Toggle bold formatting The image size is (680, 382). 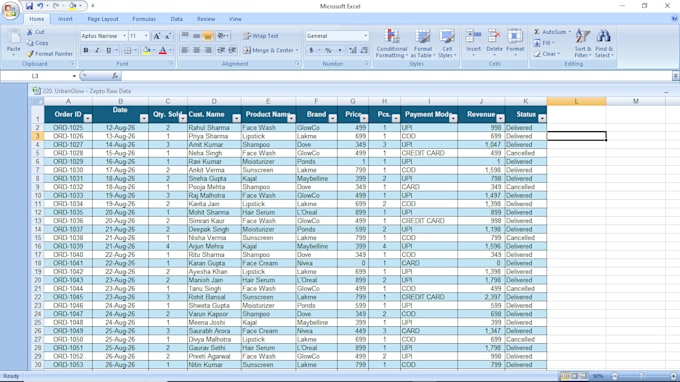(86, 50)
